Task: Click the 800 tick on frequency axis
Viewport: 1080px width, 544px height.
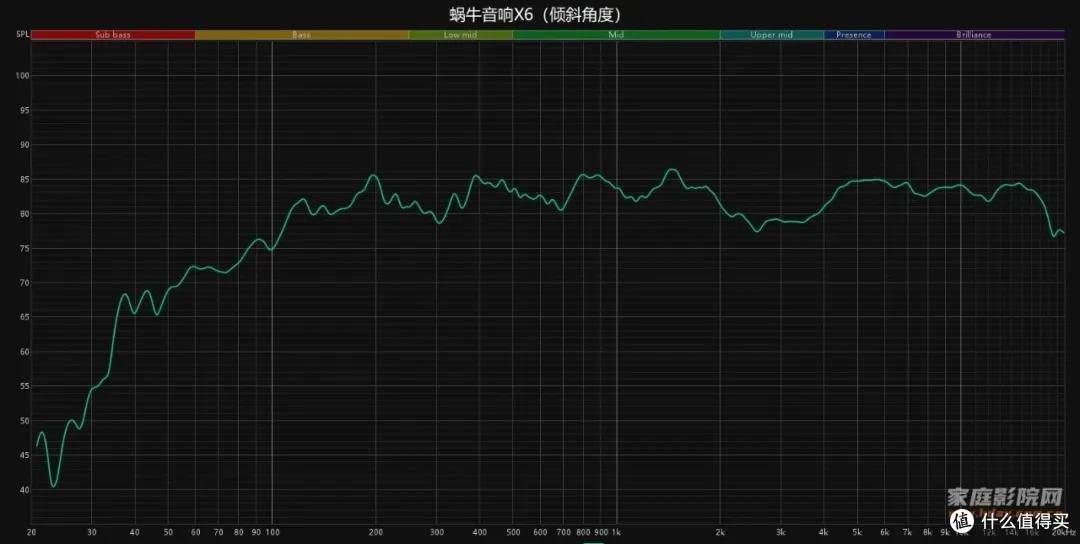Action: 583,532
